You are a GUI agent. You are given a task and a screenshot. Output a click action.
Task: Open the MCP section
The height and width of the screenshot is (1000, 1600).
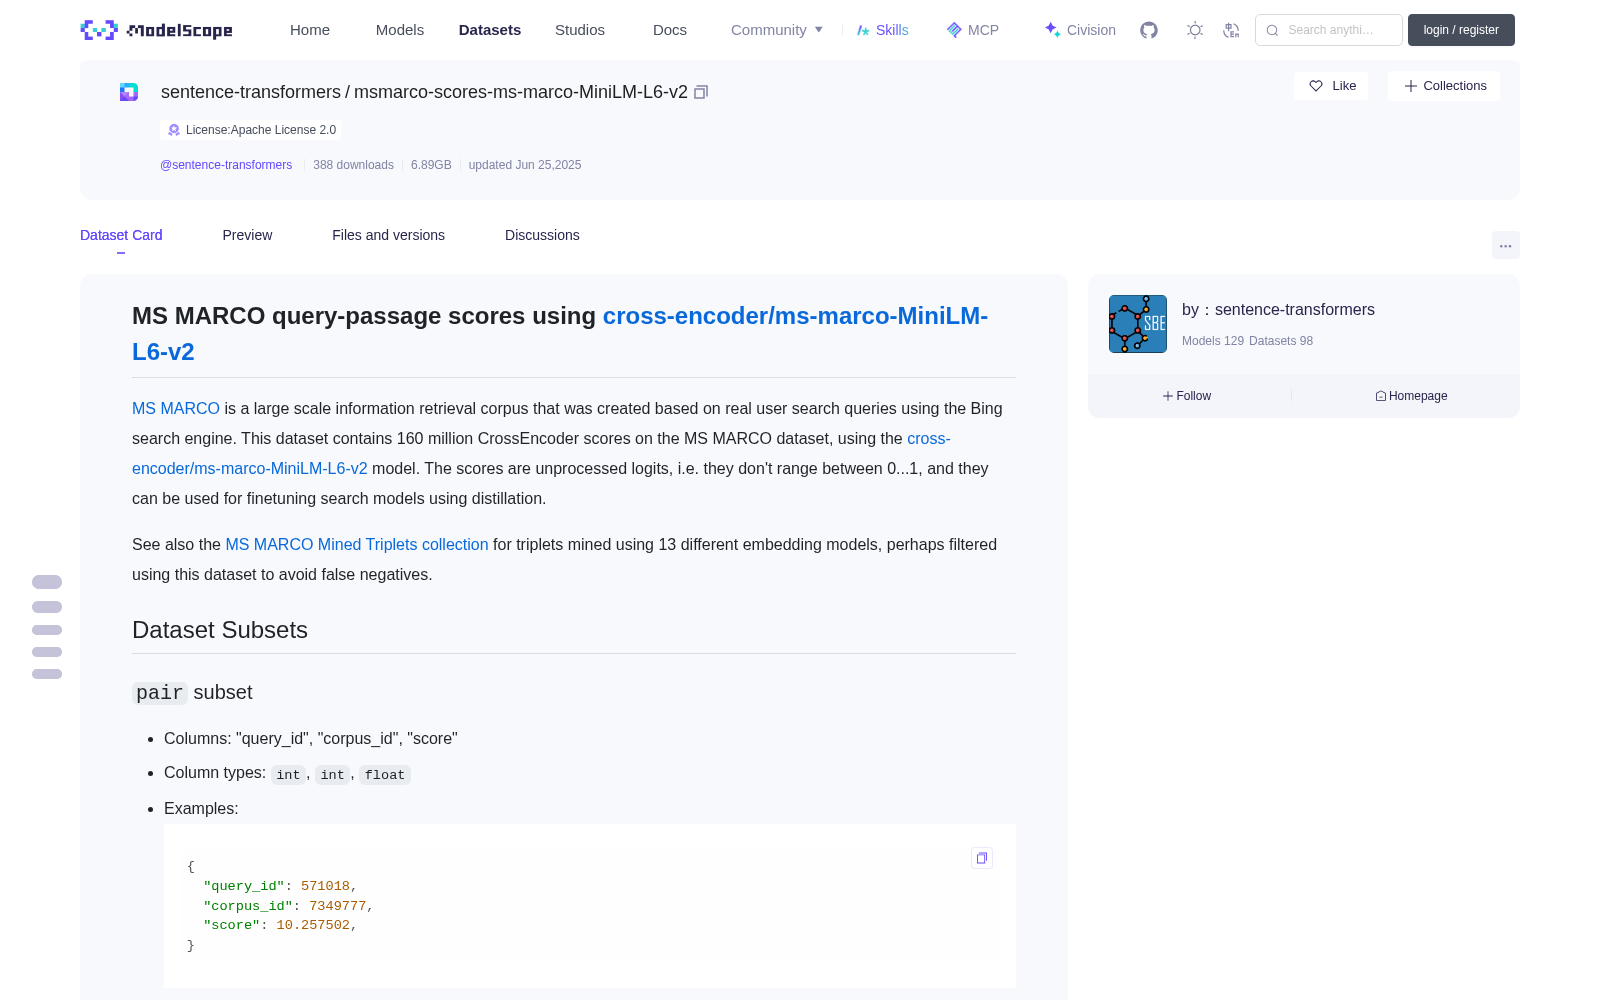coord(973,30)
